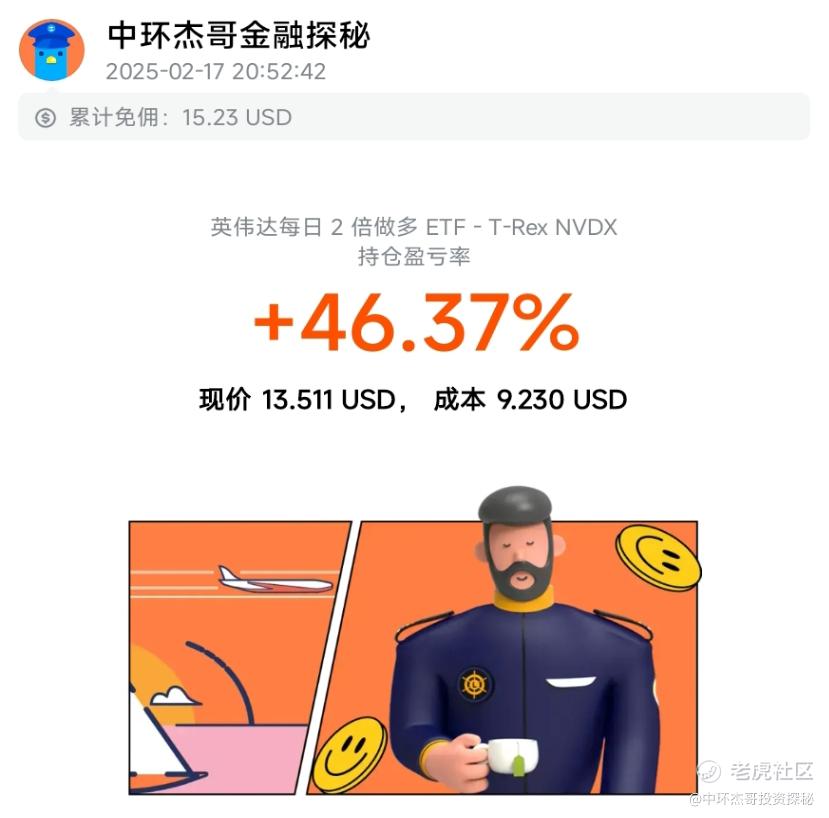Image resolution: width=829 pixels, height=818 pixels.
Task: Click the 2025-02-17 20:52:42 timestamp
Action: (216, 72)
